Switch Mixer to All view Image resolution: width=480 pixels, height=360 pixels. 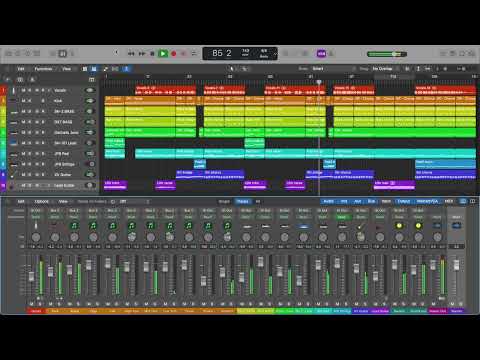[258, 202]
